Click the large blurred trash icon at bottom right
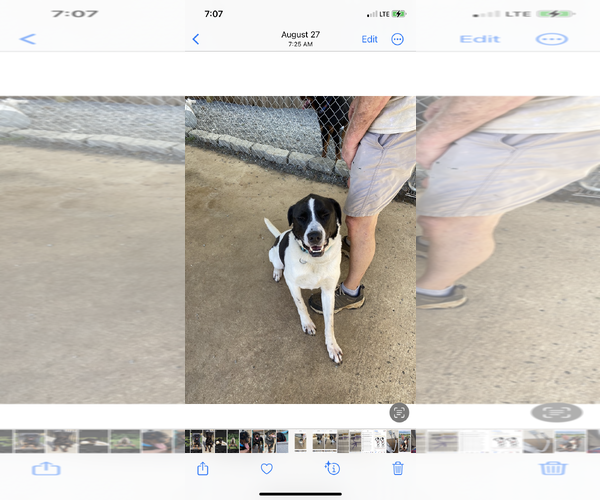The height and width of the screenshot is (500, 600). [553, 468]
